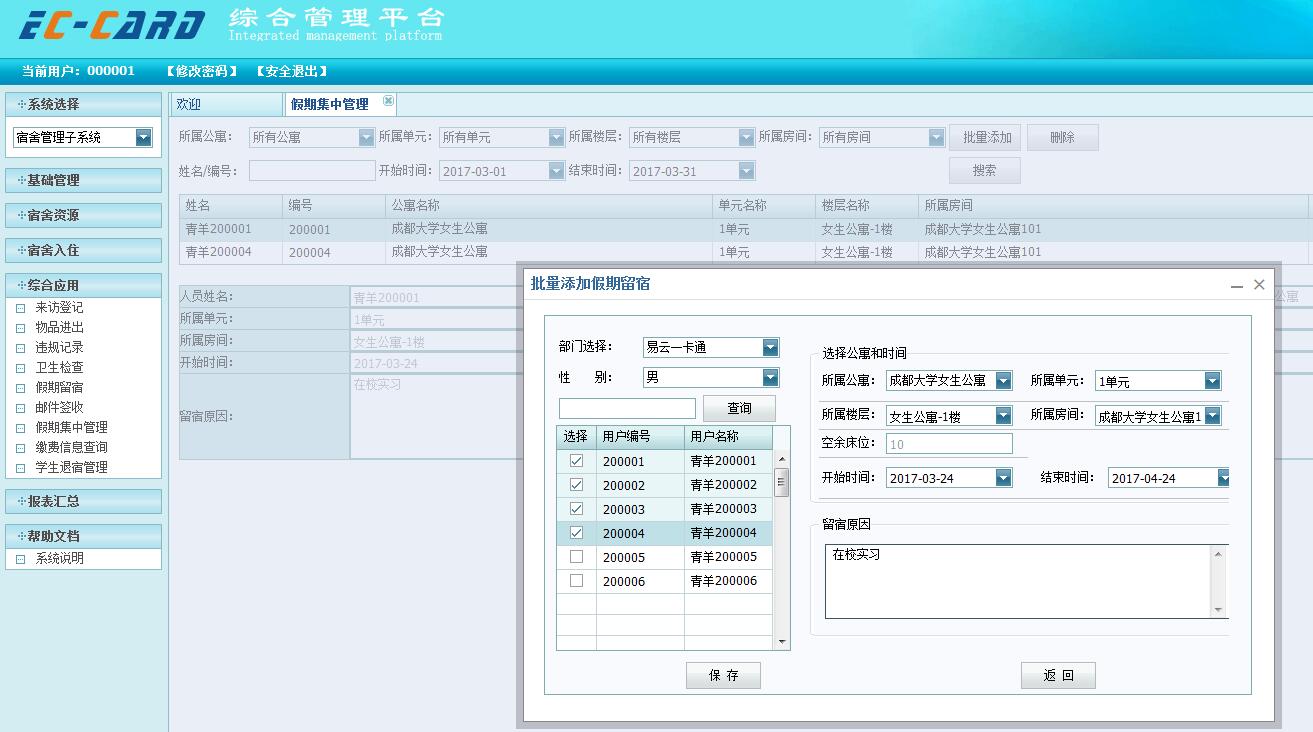
Task: Open 假期留宿 in the sidebar
Action: pos(60,388)
